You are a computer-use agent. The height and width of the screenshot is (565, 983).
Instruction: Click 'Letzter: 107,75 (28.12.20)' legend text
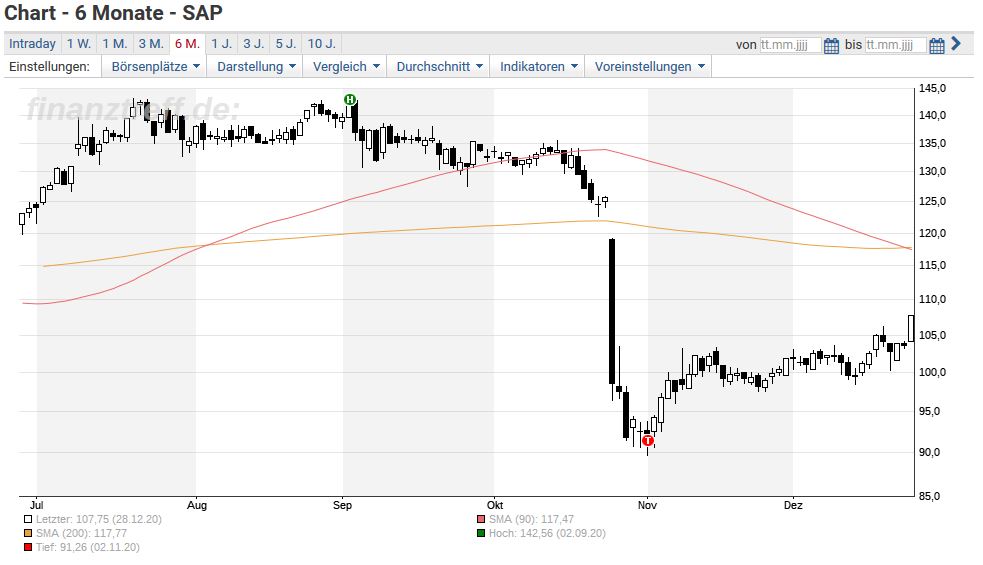pyautogui.click(x=98, y=519)
